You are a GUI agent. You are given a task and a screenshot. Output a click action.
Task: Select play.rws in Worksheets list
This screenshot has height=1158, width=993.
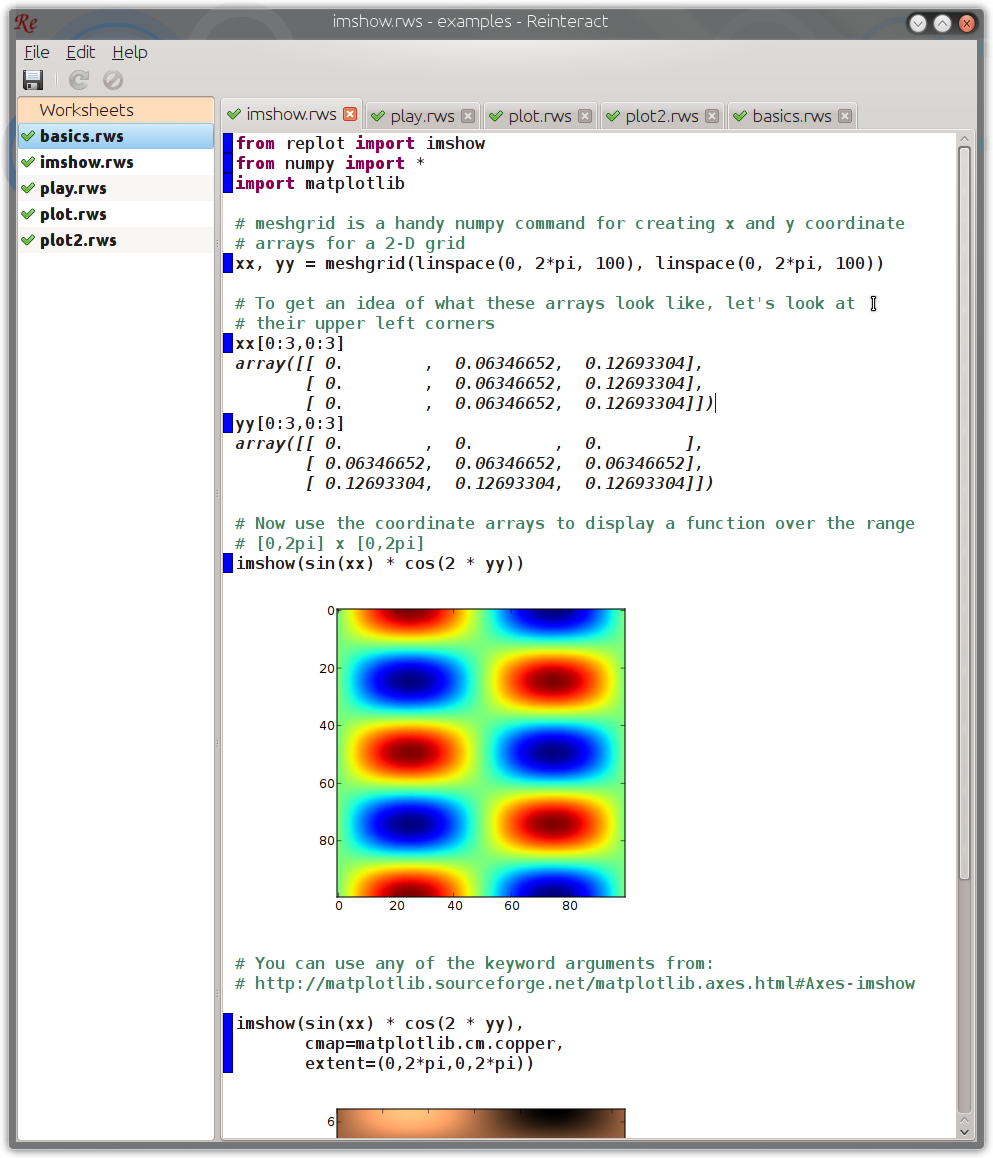116,188
